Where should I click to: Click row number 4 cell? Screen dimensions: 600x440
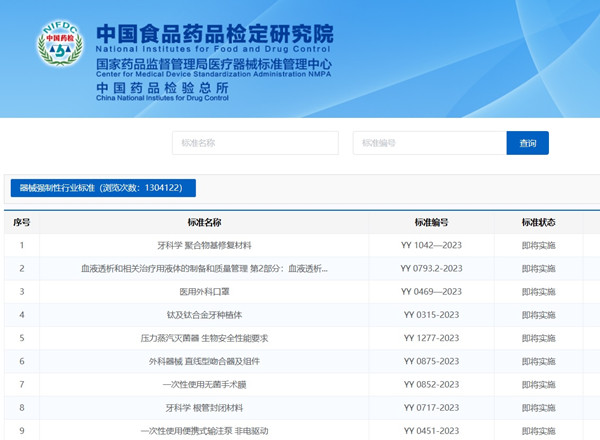point(22,315)
